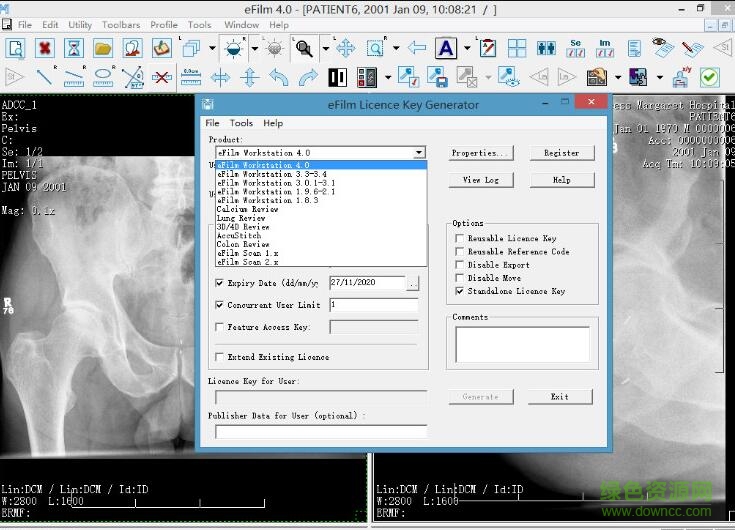Click the open folder toolbar icon
The width and height of the screenshot is (735, 530).
pos(102,48)
